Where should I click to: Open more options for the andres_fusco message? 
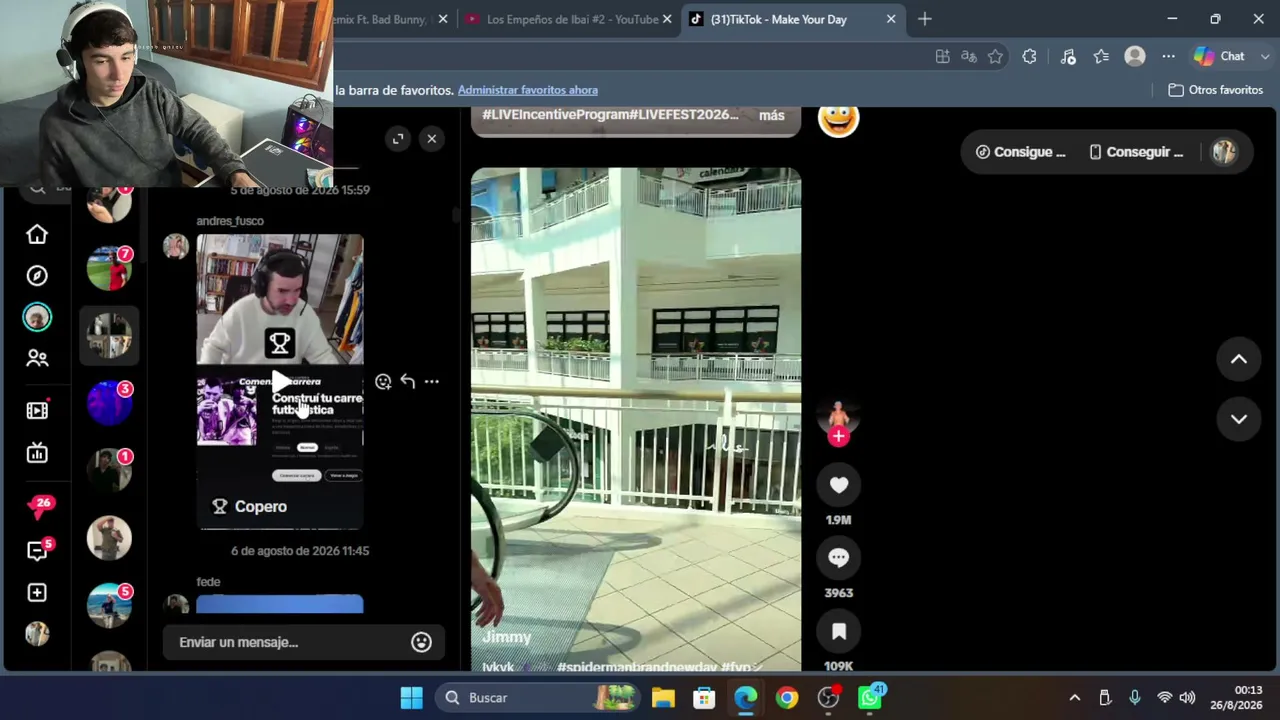click(x=432, y=381)
